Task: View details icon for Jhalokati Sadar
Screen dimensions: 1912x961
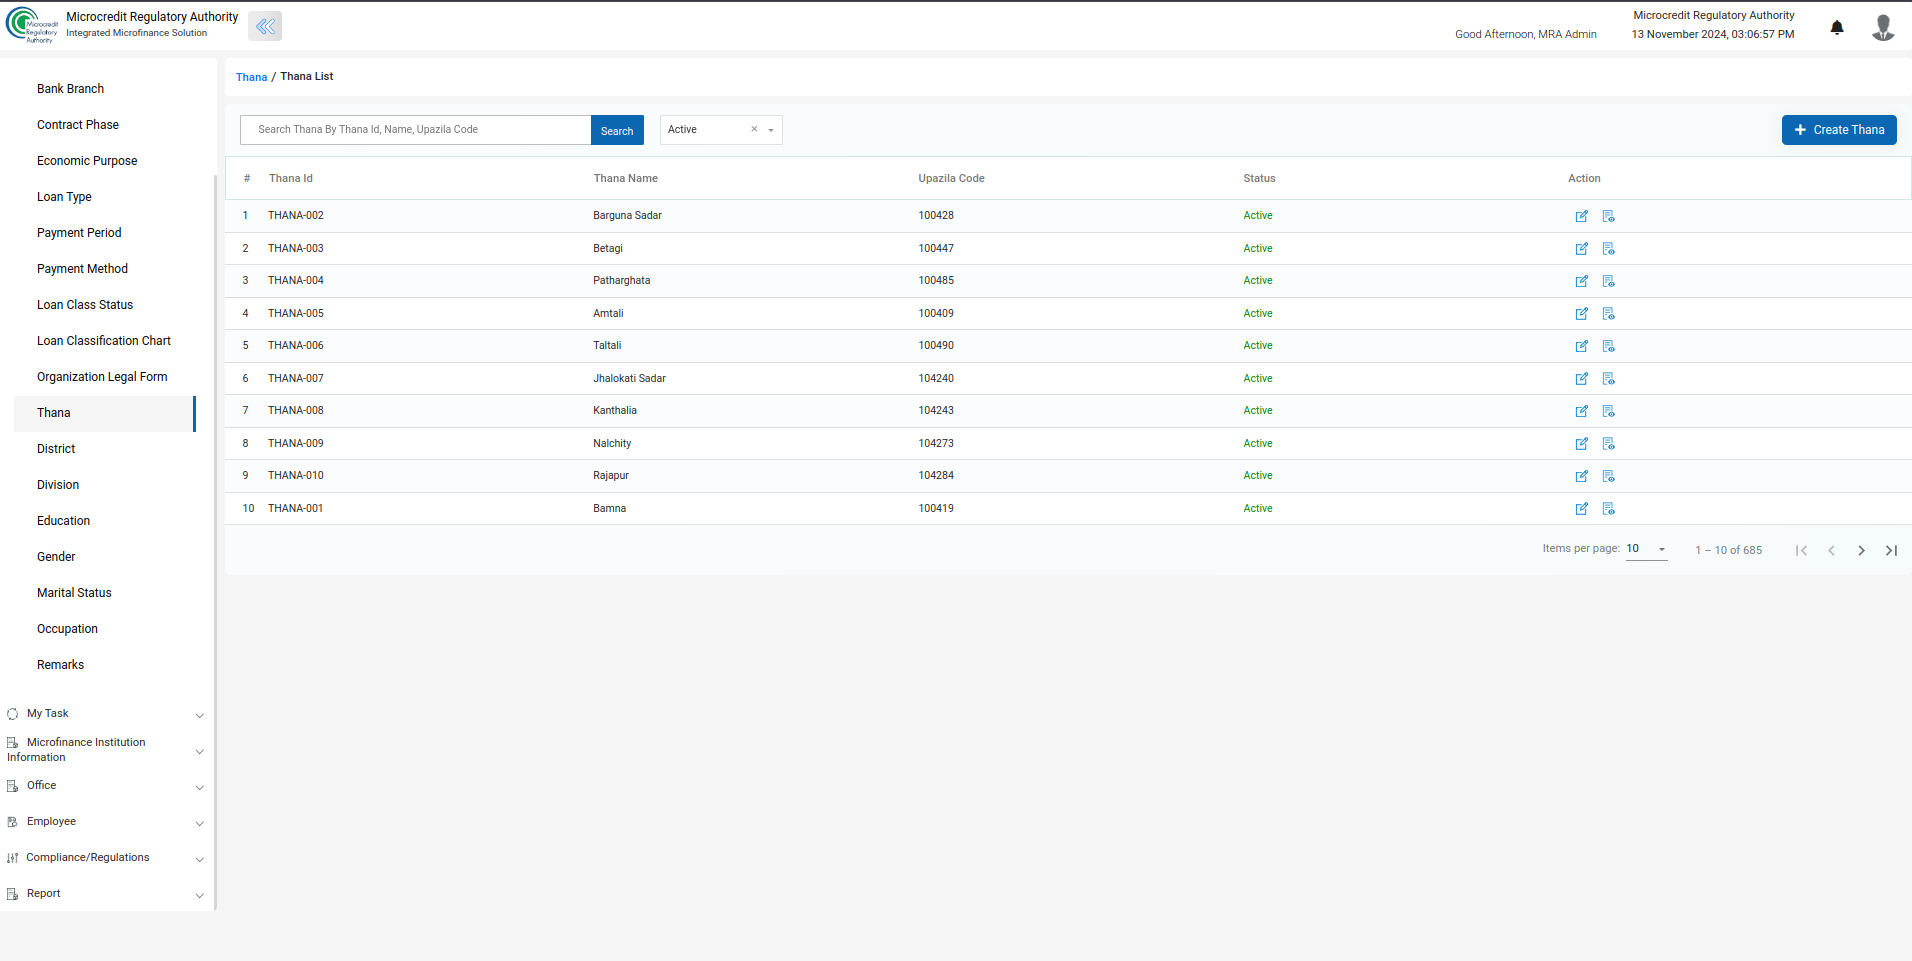Action: point(1608,379)
